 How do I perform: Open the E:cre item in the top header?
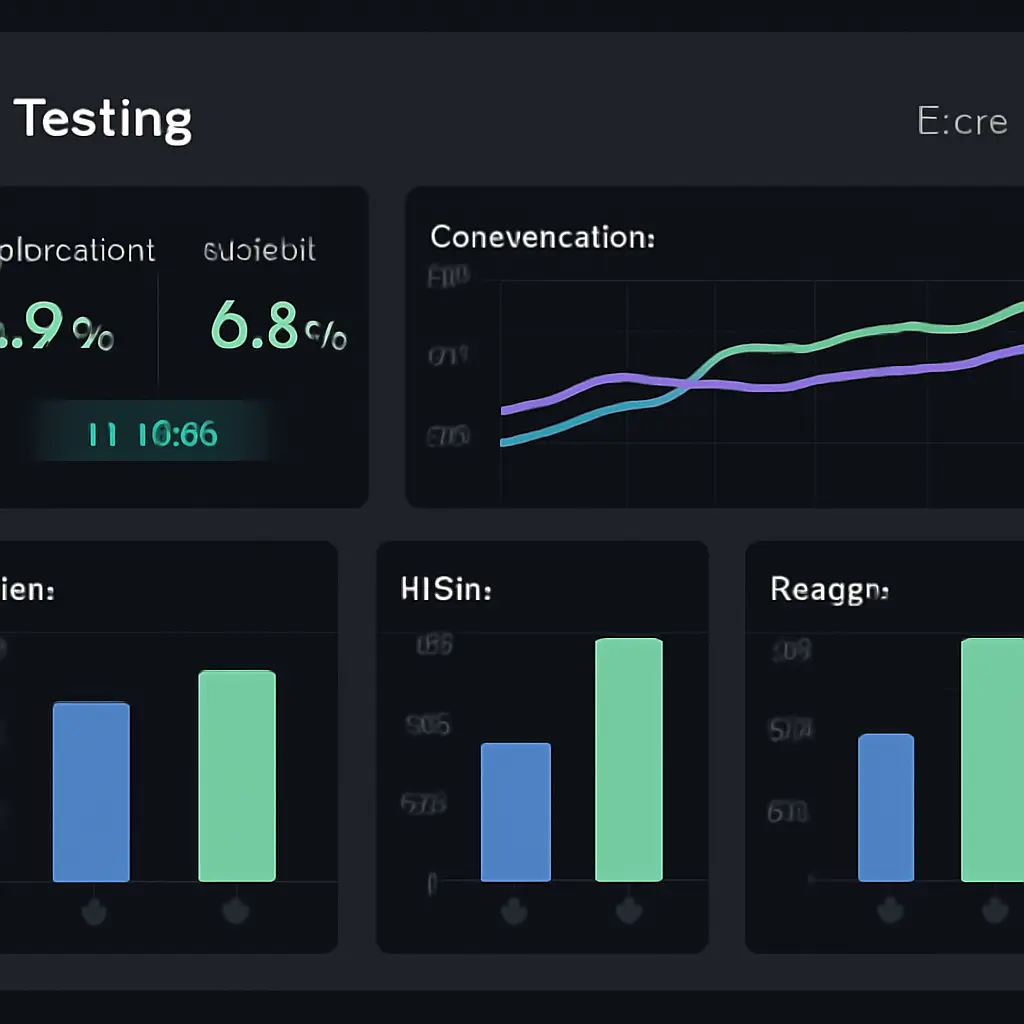click(961, 120)
